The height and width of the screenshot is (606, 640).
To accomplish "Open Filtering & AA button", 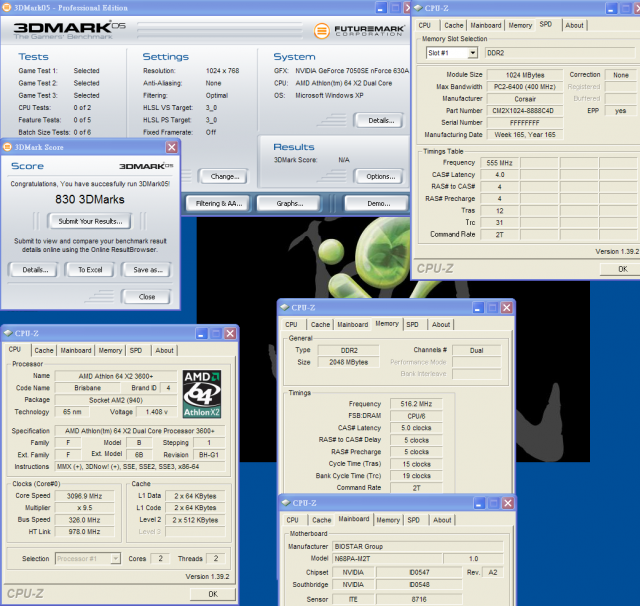I will [x=219, y=203].
